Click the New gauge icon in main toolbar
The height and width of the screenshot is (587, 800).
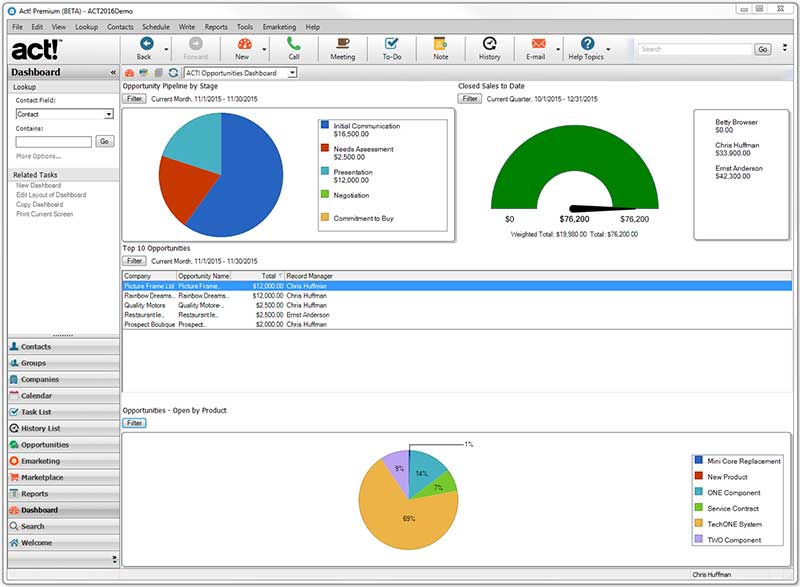tap(244, 44)
